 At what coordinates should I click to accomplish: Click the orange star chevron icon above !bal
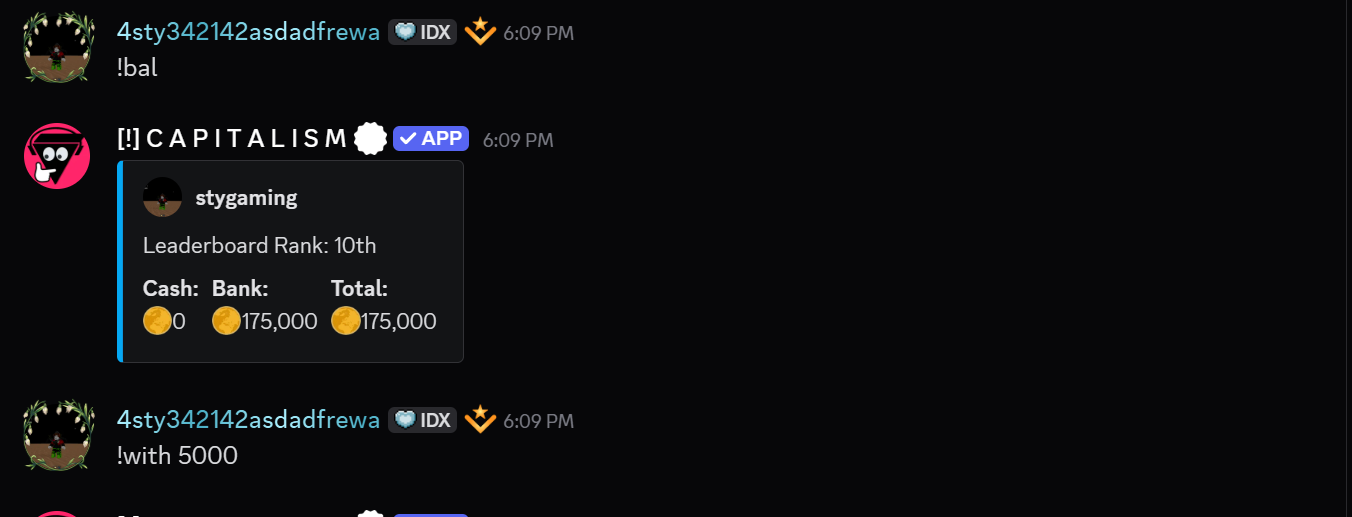[x=480, y=32]
